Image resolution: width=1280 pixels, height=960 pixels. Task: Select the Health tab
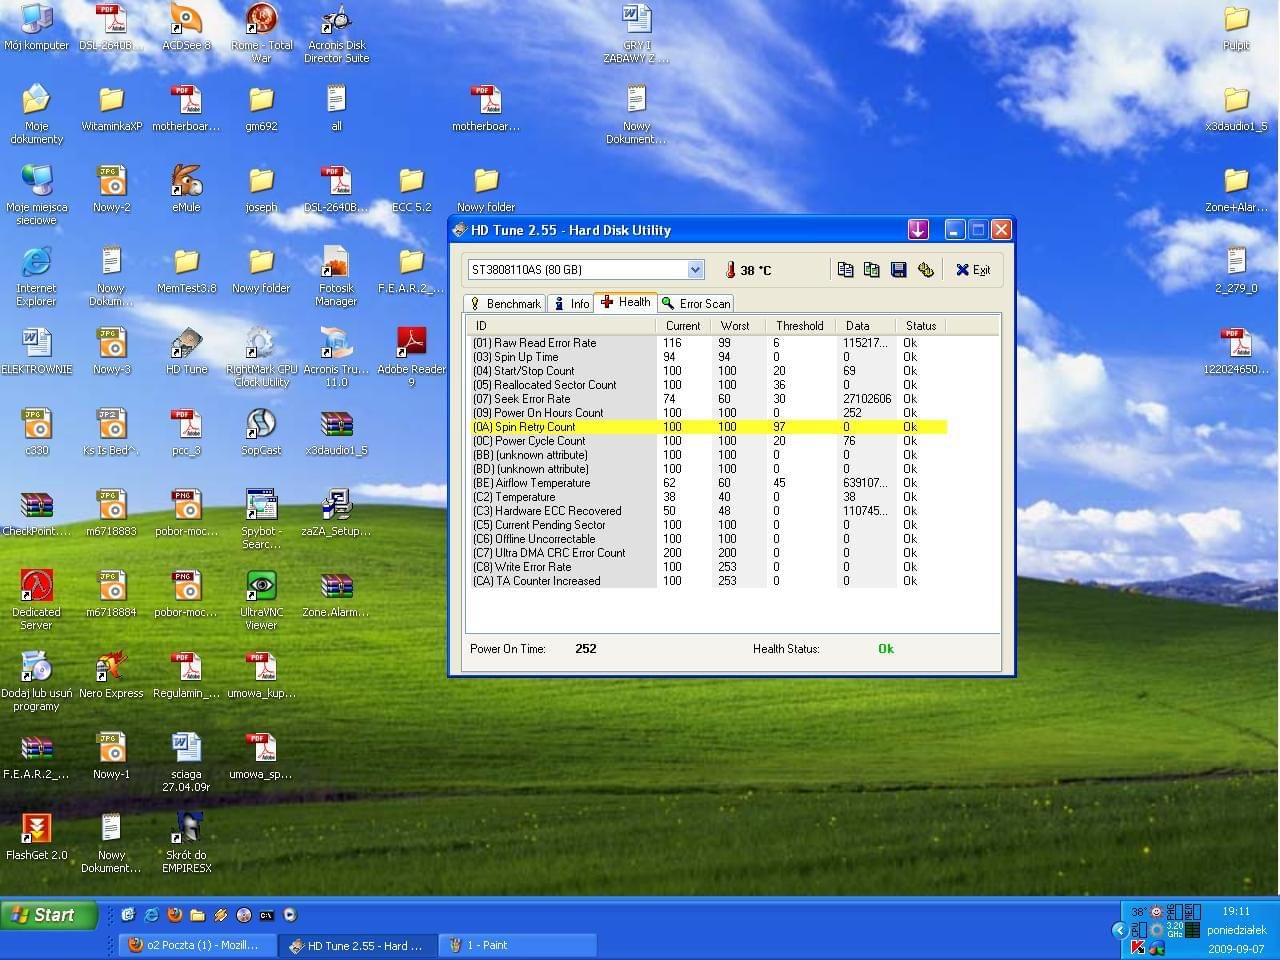click(x=626, y=302)
